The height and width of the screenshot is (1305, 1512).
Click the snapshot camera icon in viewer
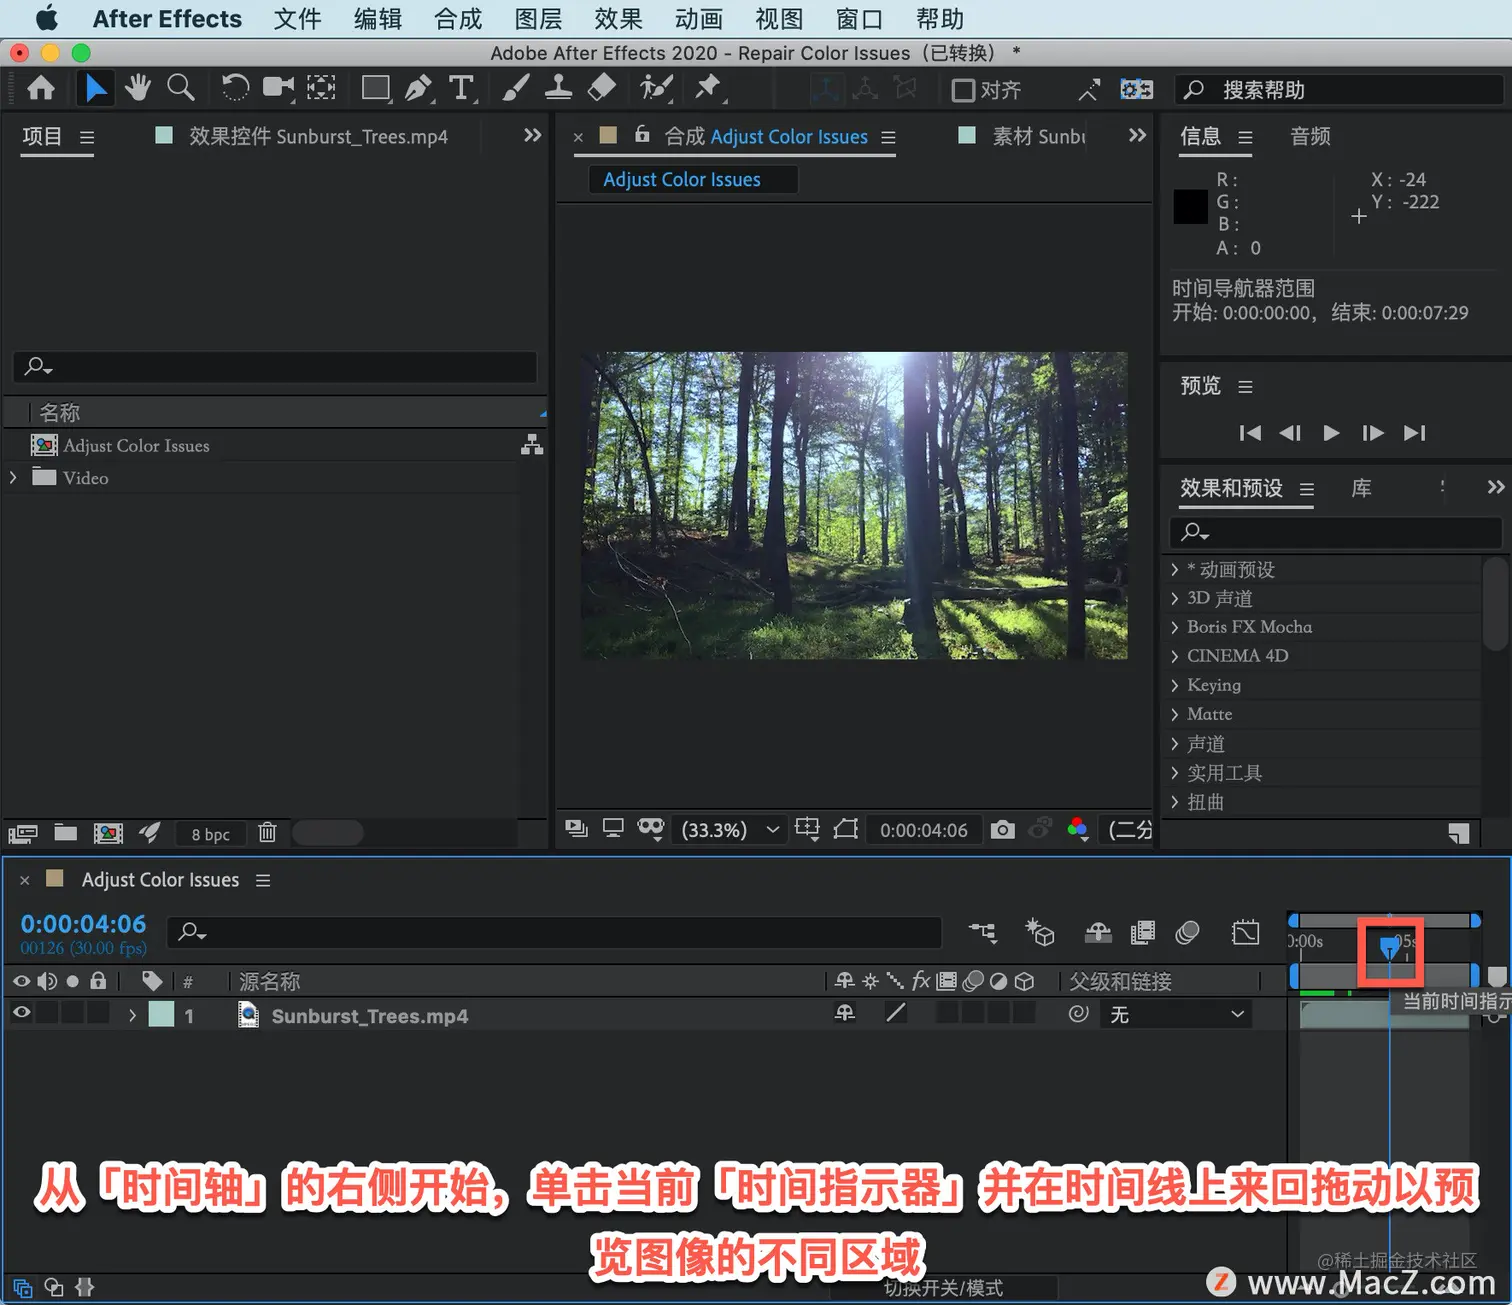coord(1002,829)
